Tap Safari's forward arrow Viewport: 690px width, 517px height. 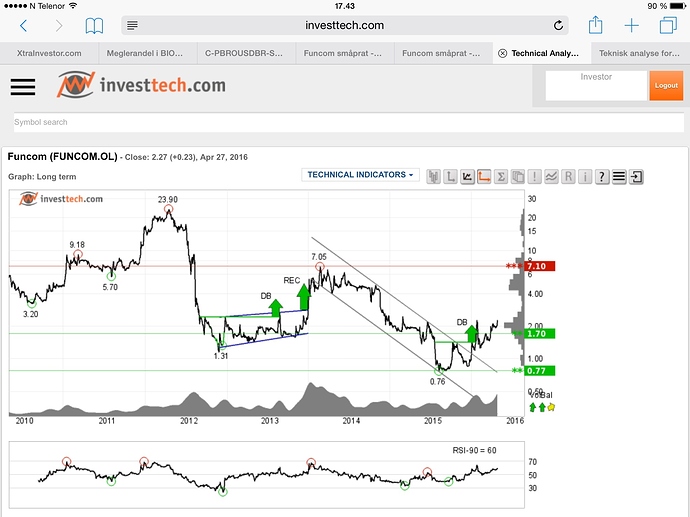(x=59, y=26)
